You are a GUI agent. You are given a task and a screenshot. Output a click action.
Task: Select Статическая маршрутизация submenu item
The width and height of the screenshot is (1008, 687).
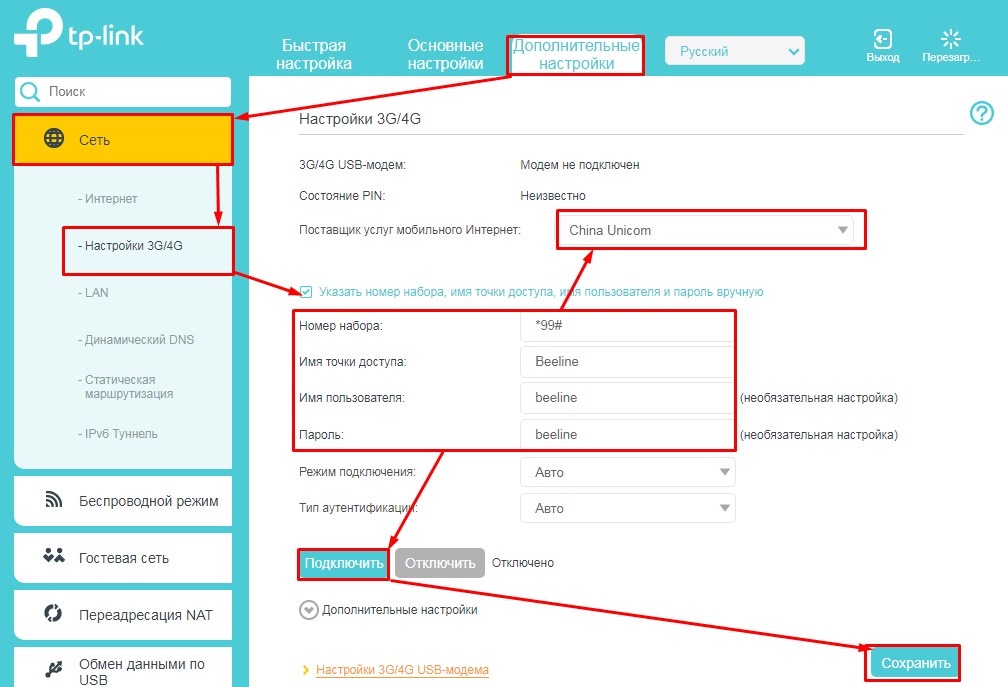pyautogui.click(x=125, y=387)
